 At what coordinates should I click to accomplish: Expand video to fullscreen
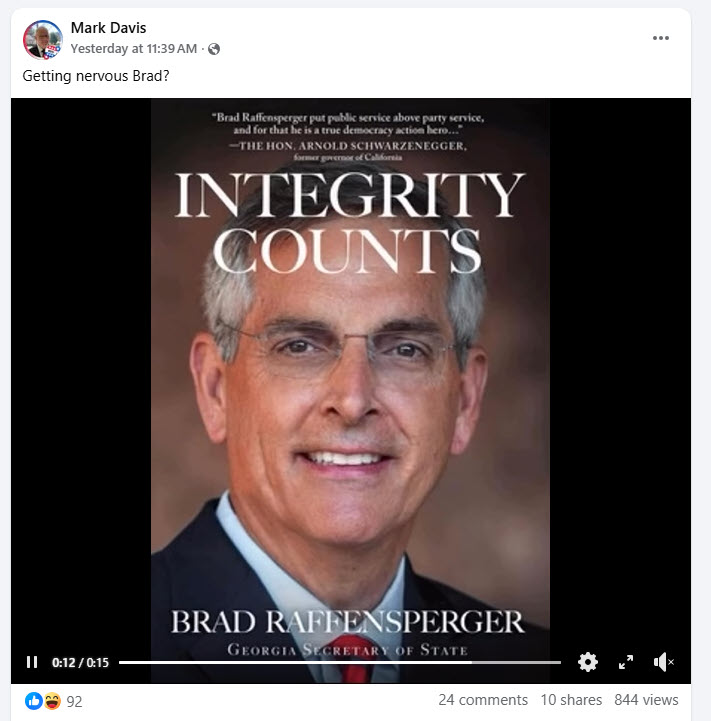click(x=625, y=662)
